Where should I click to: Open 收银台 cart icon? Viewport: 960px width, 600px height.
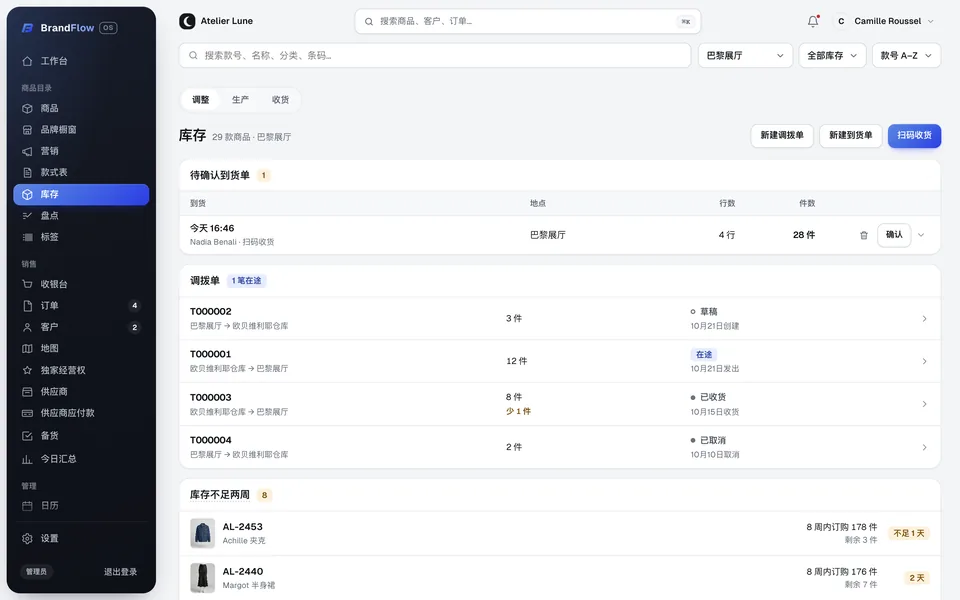27,284
